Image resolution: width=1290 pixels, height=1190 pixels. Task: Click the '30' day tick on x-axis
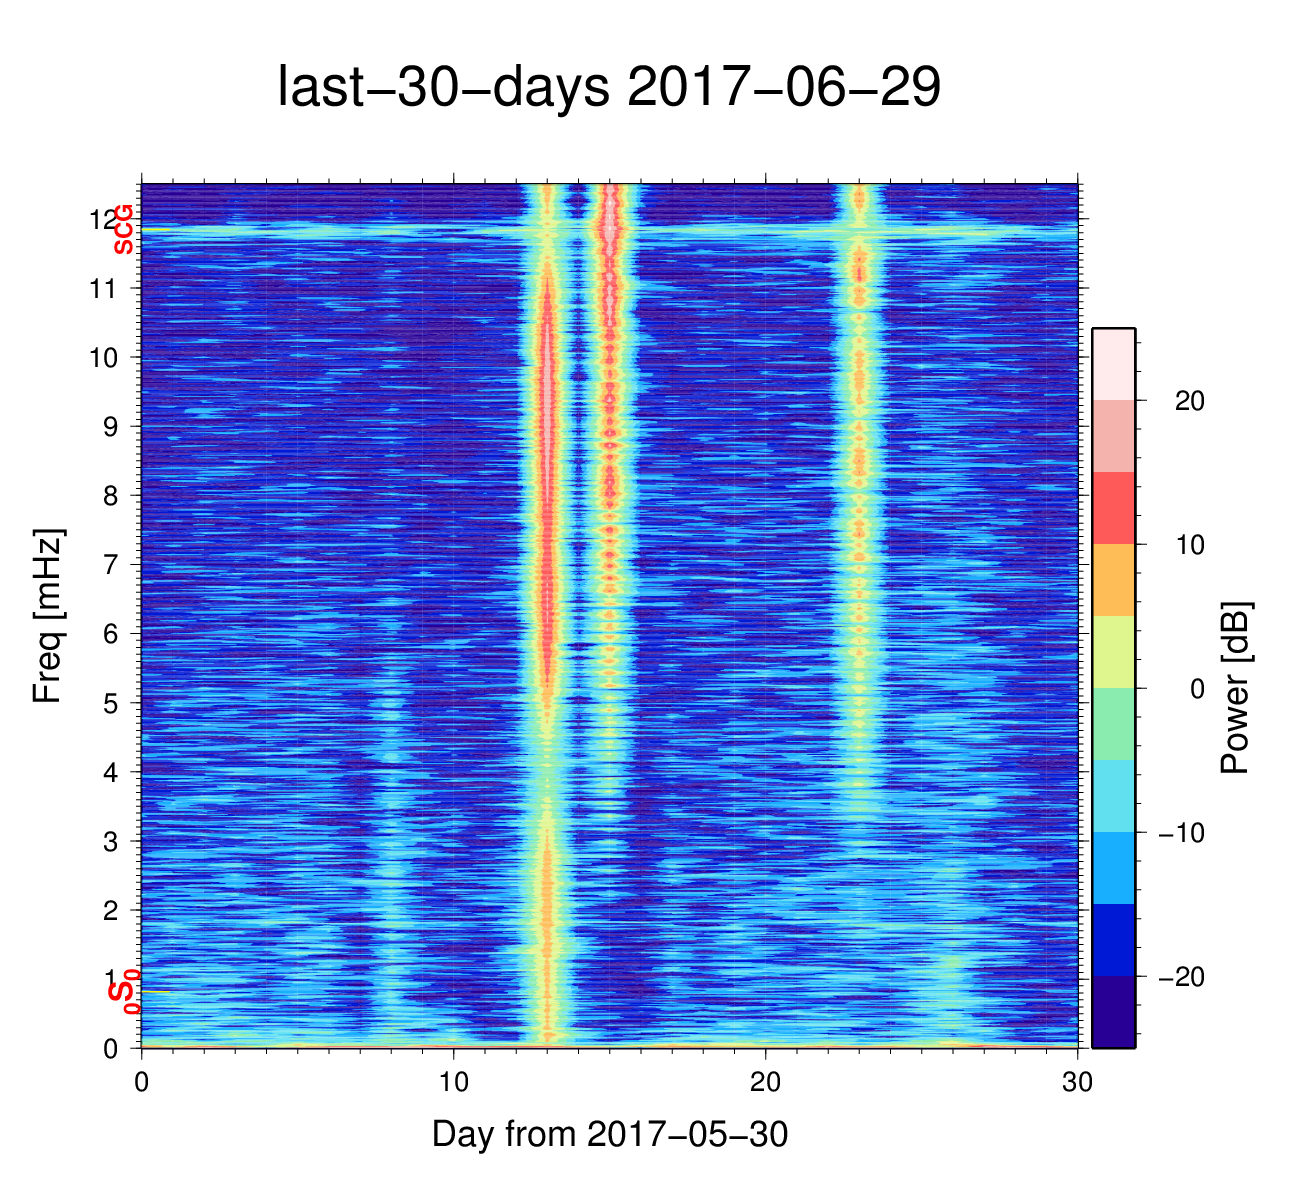tap(1077, 1083)
